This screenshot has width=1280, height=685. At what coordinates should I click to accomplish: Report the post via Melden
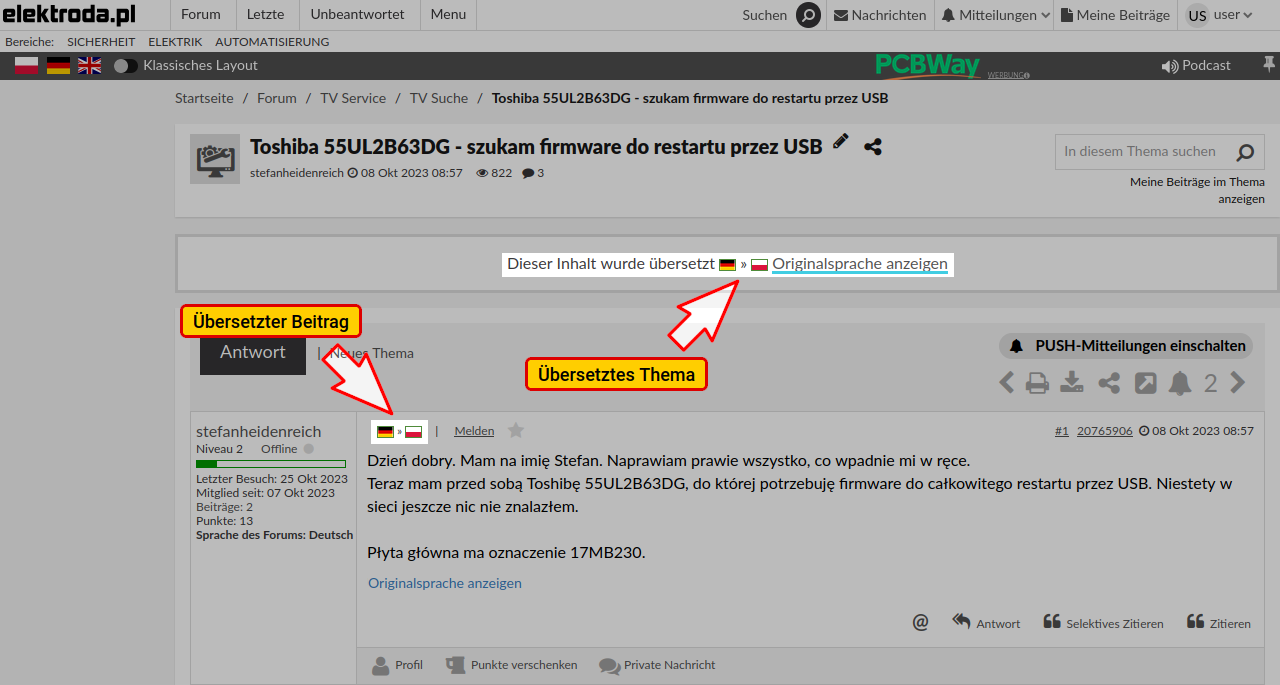click(474, 431)
